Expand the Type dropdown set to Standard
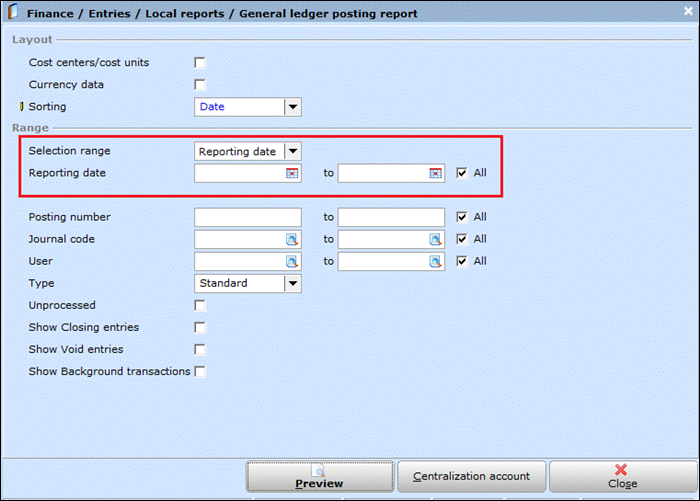The height and width of the screenshot is (501, 700). click(x=293, y=284)
